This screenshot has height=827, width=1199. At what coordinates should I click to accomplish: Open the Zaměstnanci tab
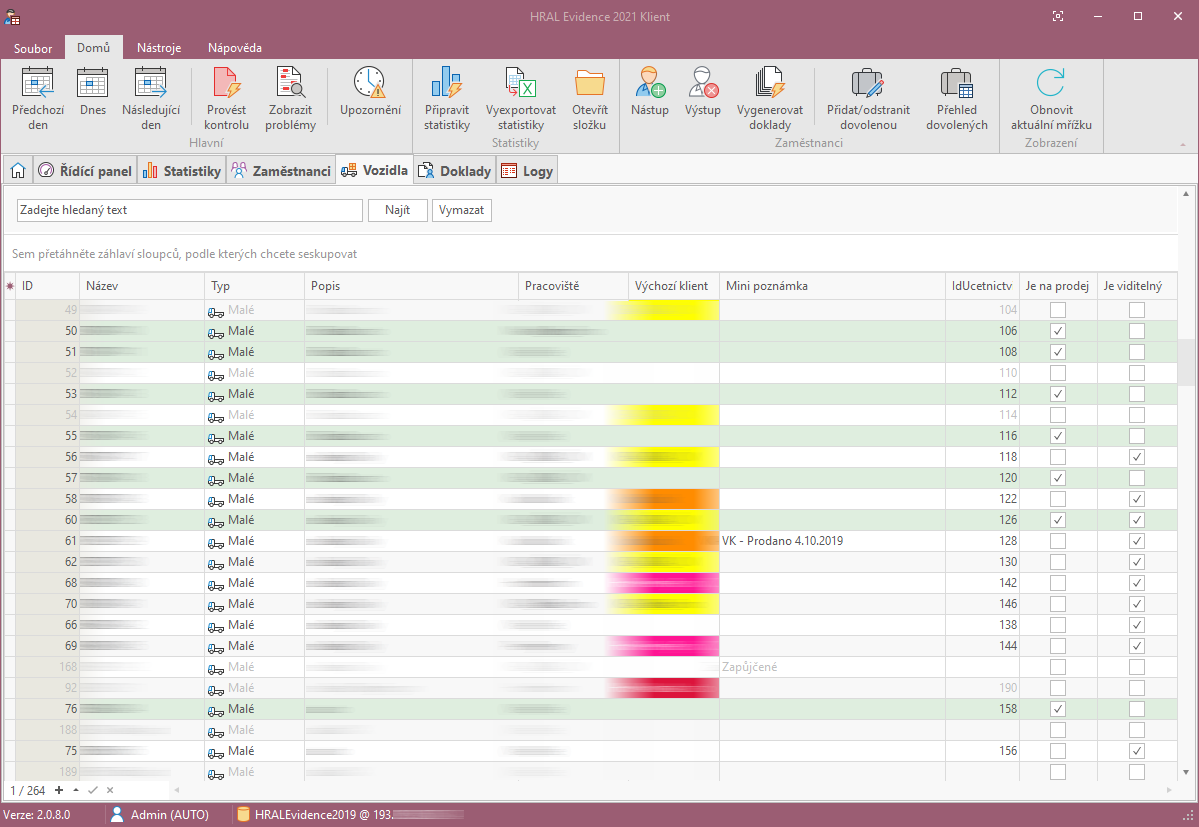[x=281, y=170]
